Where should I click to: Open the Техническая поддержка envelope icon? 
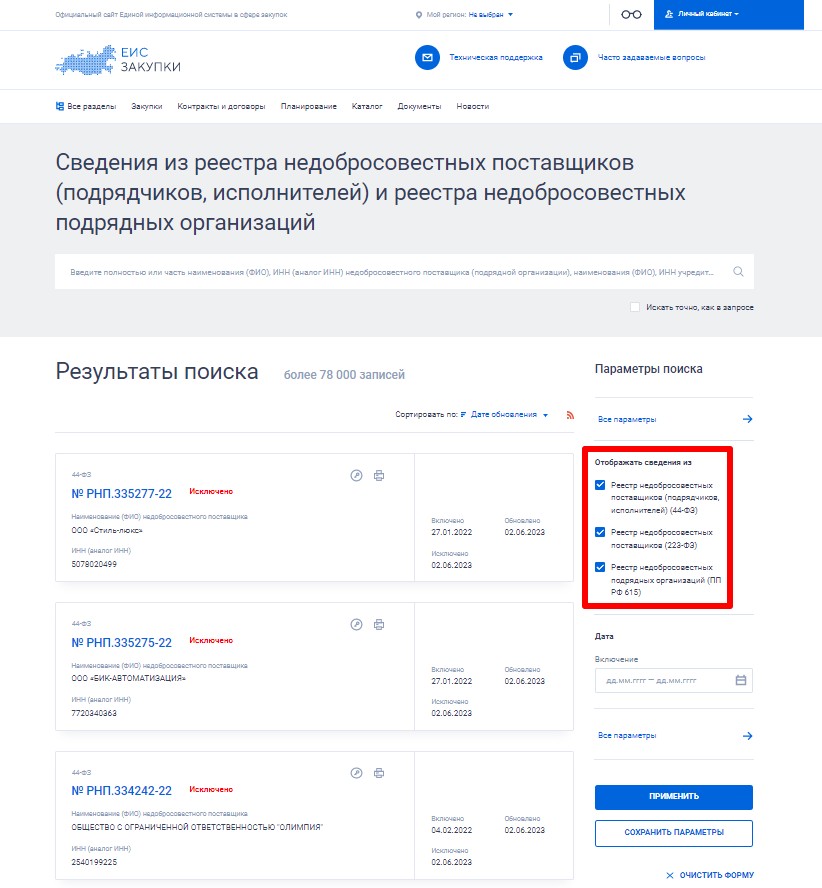[427, 57]
